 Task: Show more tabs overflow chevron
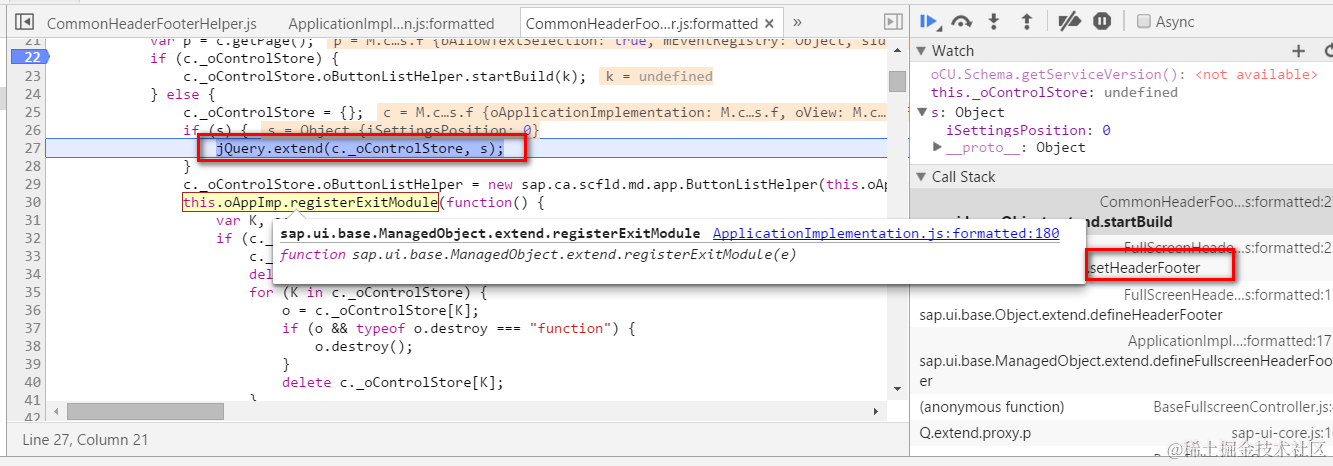point(797,21)
